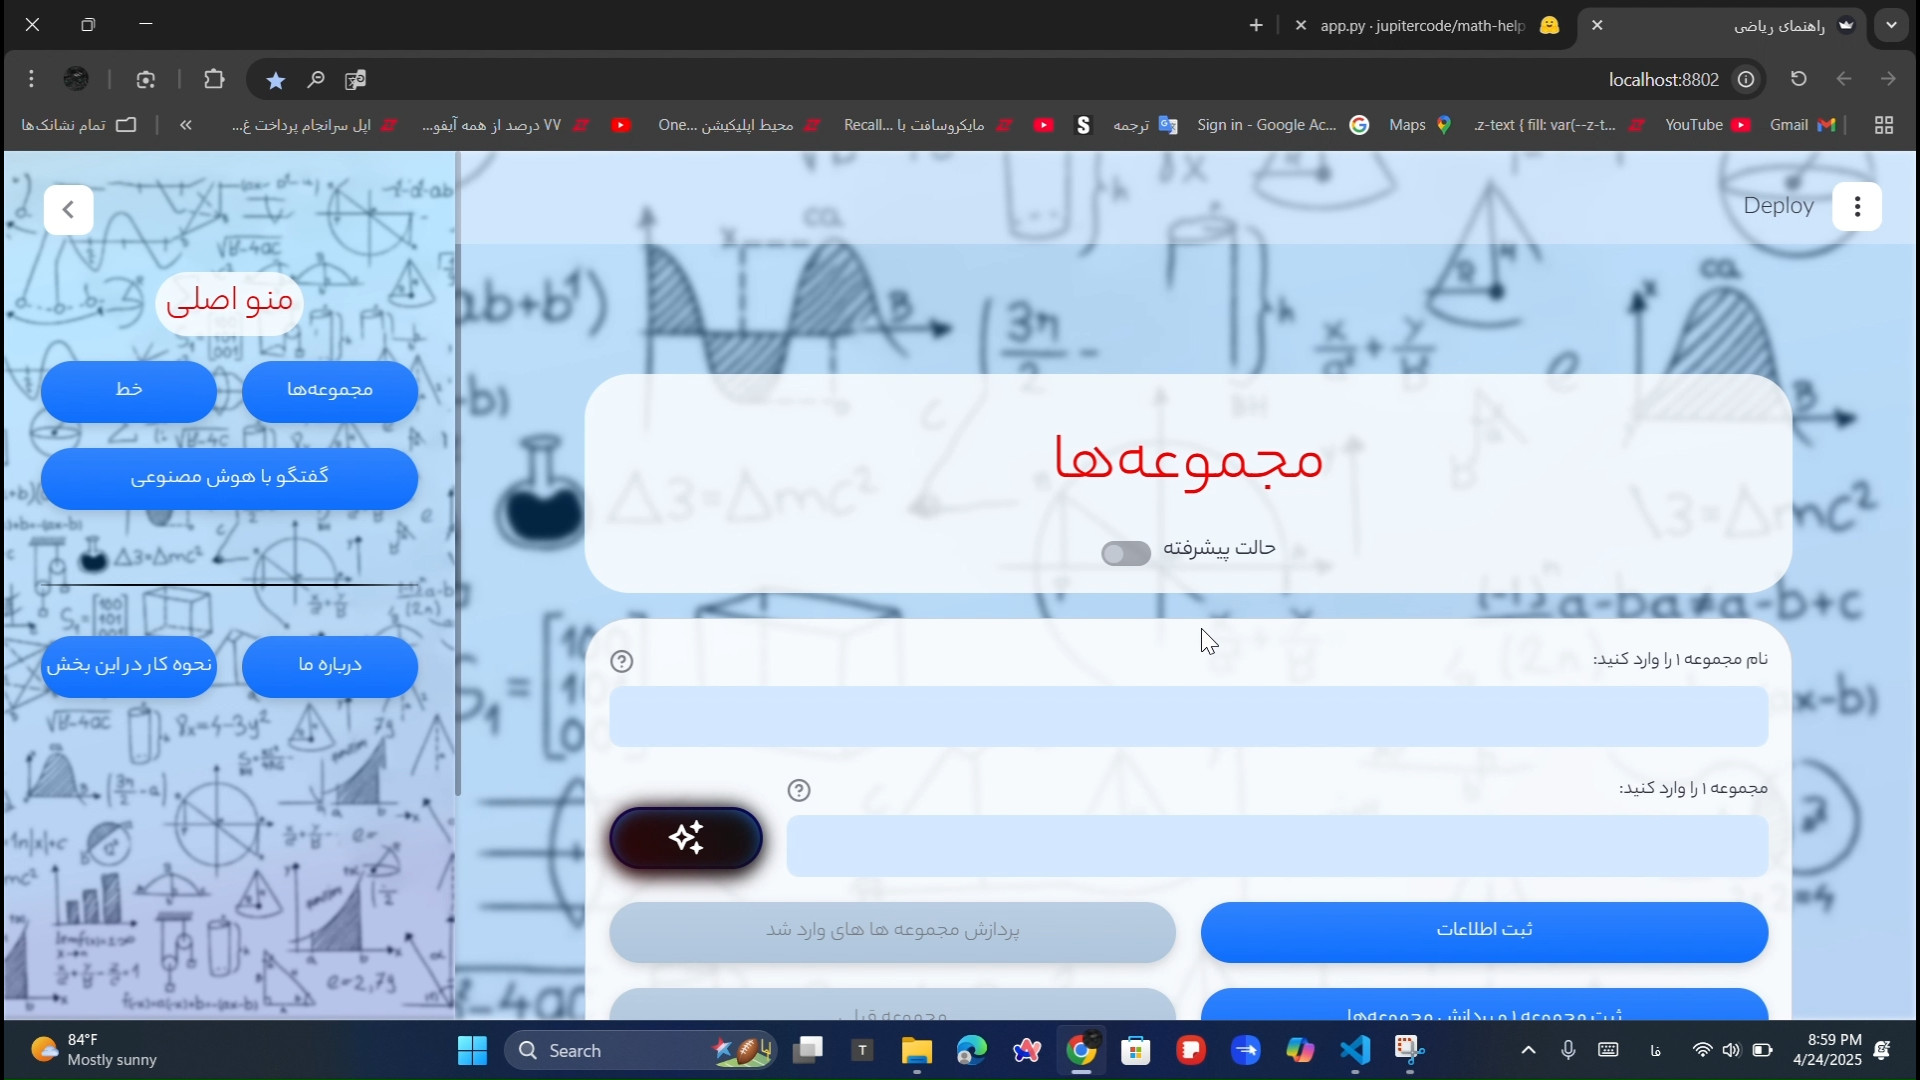The width and height of the screenshot is (1920, 1080).
Task: Click the ثبت اطلاعات submit button
Action: click(x=1484, y=931)
